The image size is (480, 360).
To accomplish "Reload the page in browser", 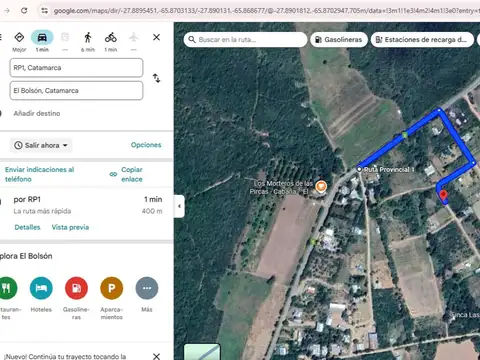I will pos(24,11).
